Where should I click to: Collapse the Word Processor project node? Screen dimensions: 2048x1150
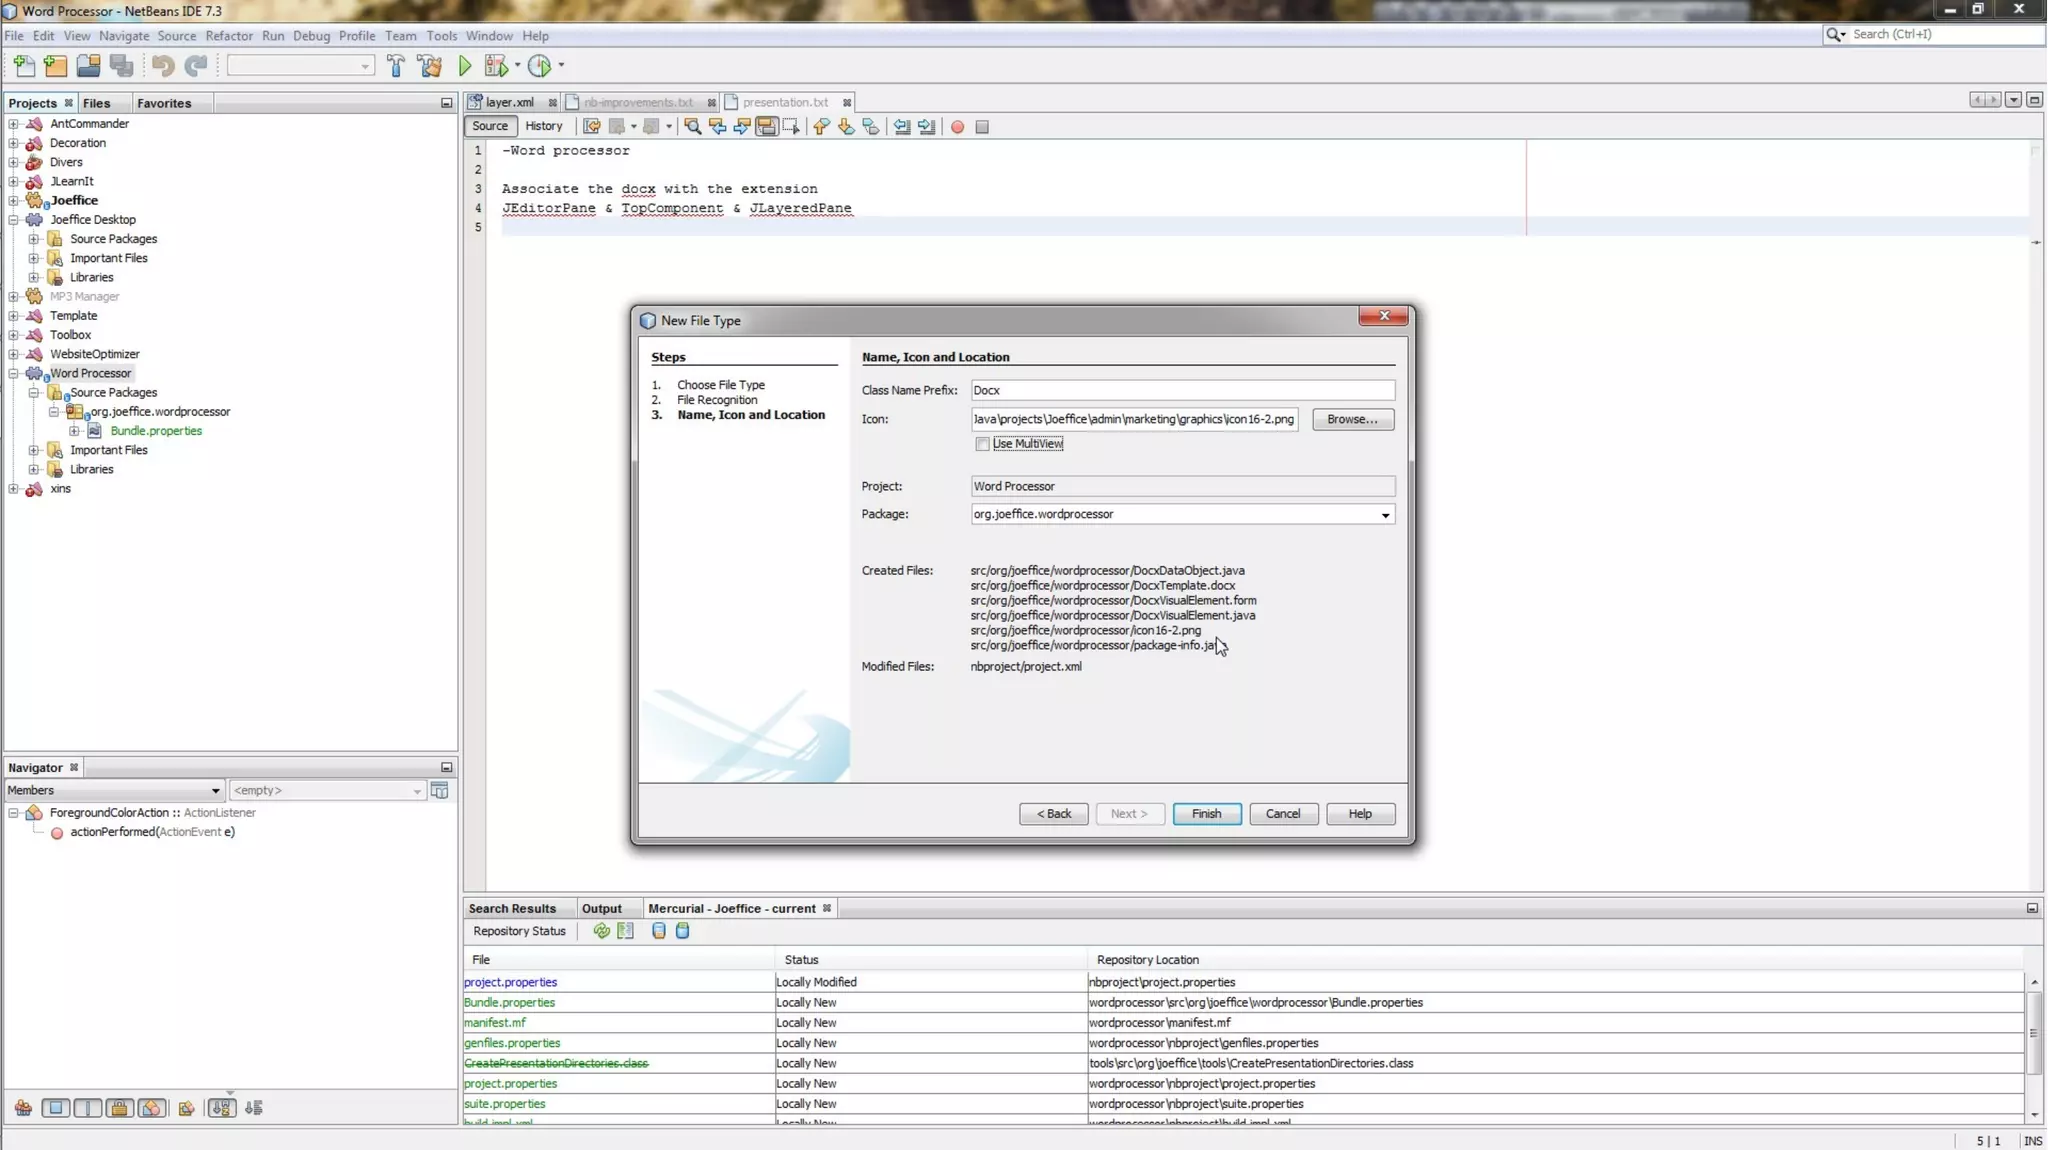[x=14, y=373]
